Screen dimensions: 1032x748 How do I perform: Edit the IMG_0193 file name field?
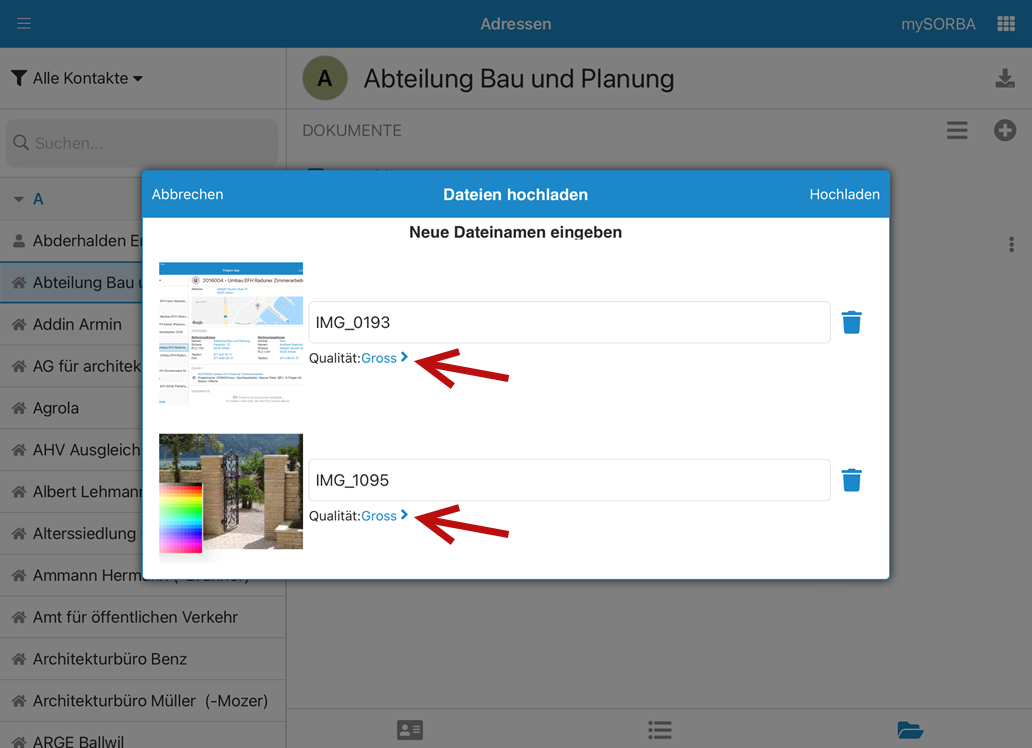pos(569,322)
